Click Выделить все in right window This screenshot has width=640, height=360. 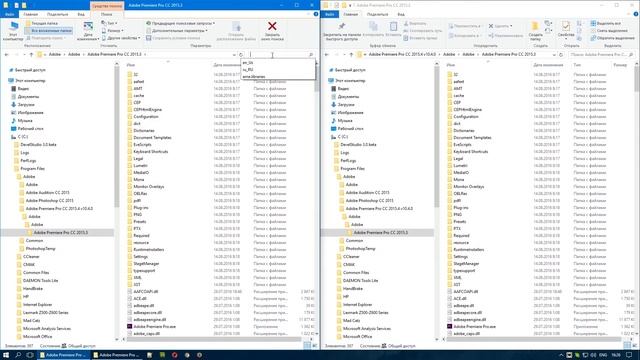point(606,24)
